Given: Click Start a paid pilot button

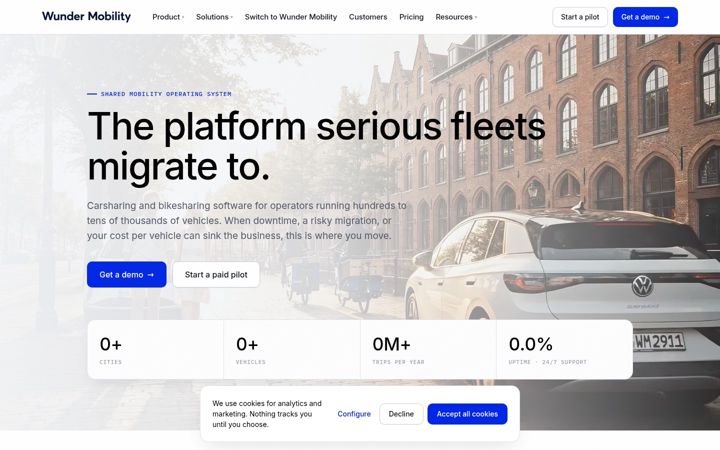Looking at the screenshot, I should tap(216, 275).
